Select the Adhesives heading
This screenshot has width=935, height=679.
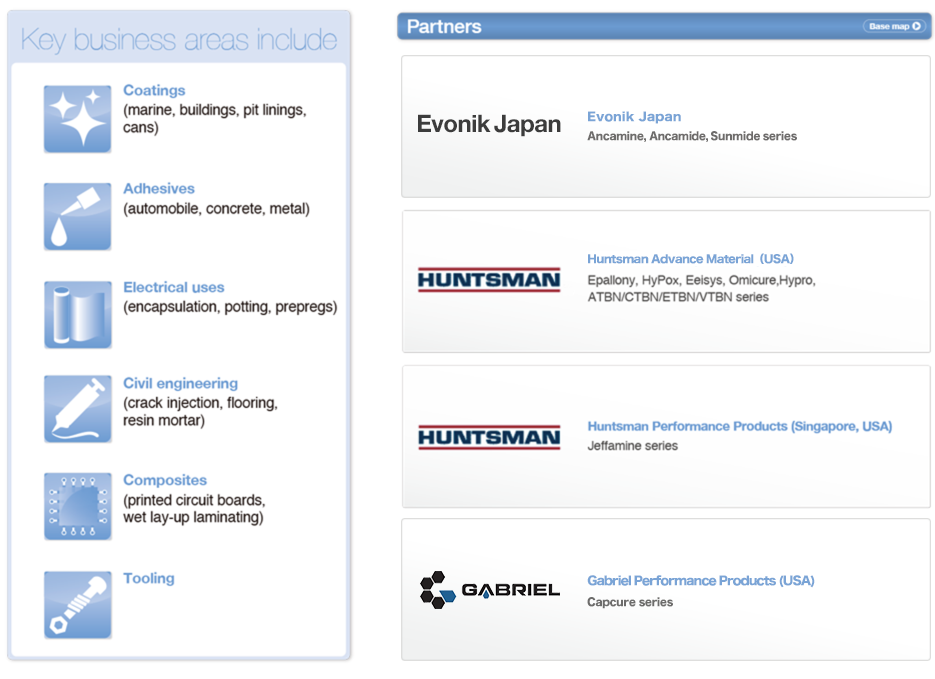tap(159, 188)
